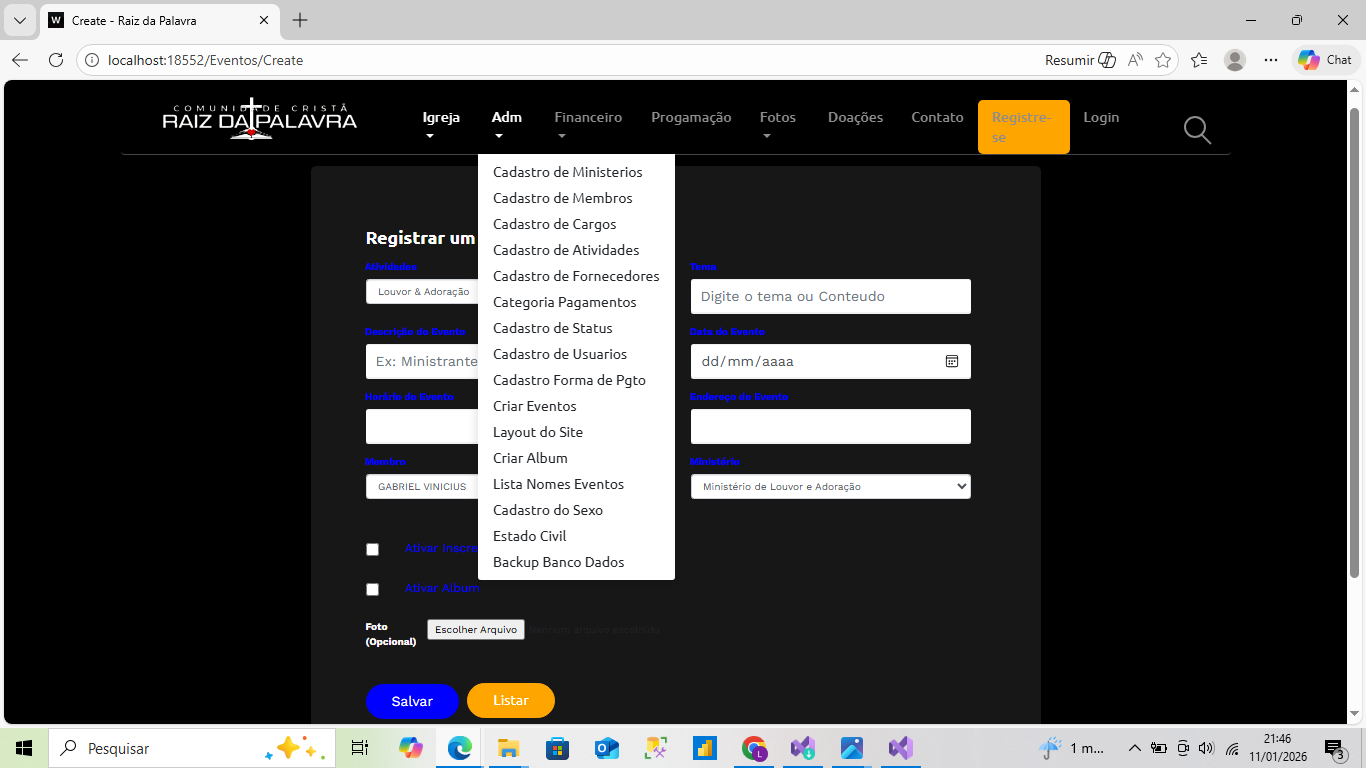Open File Explorer from the taskbar

pyautogui.click(x=508, y=748)
